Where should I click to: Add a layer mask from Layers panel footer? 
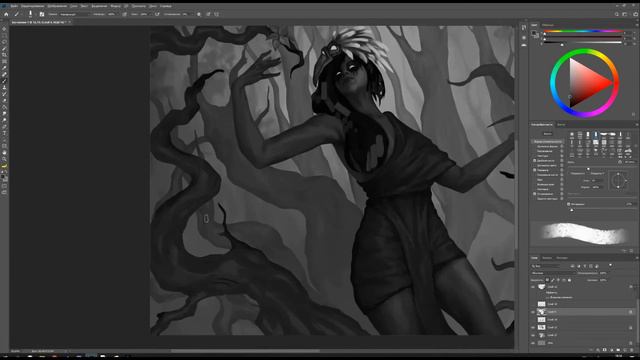(x=604, y=350)
